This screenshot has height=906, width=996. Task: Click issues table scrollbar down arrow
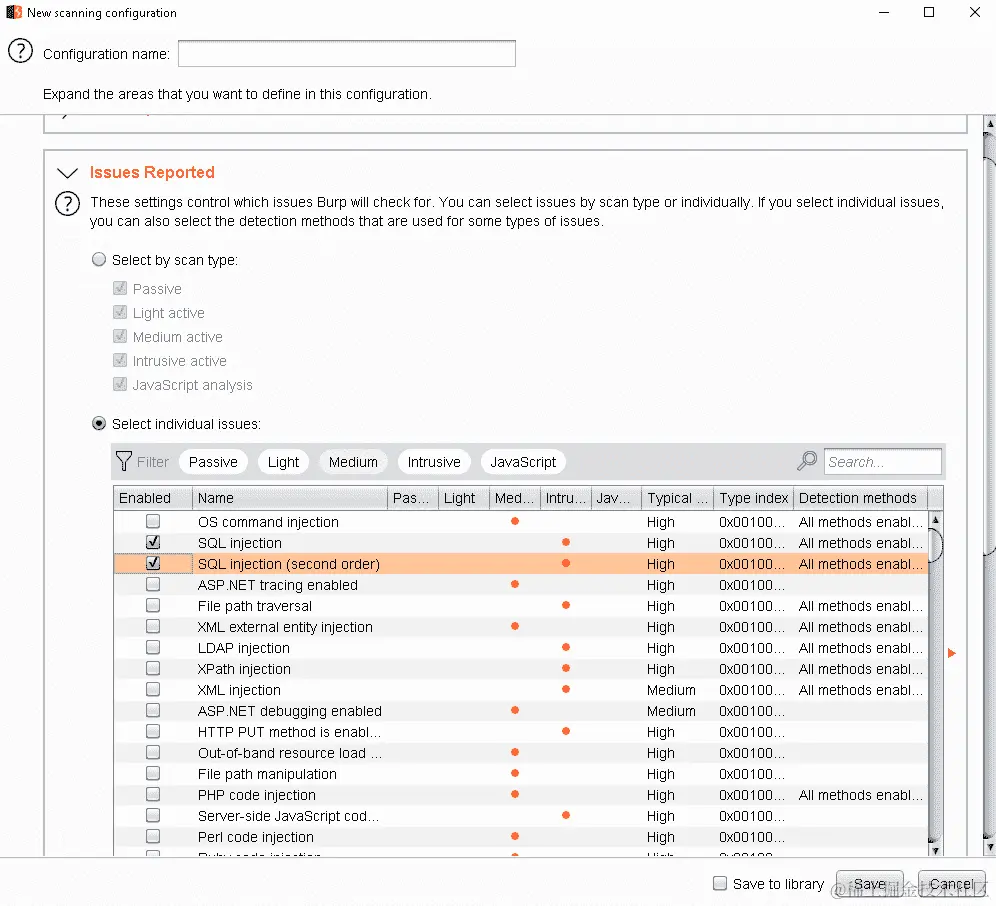[x=935, y=849]
